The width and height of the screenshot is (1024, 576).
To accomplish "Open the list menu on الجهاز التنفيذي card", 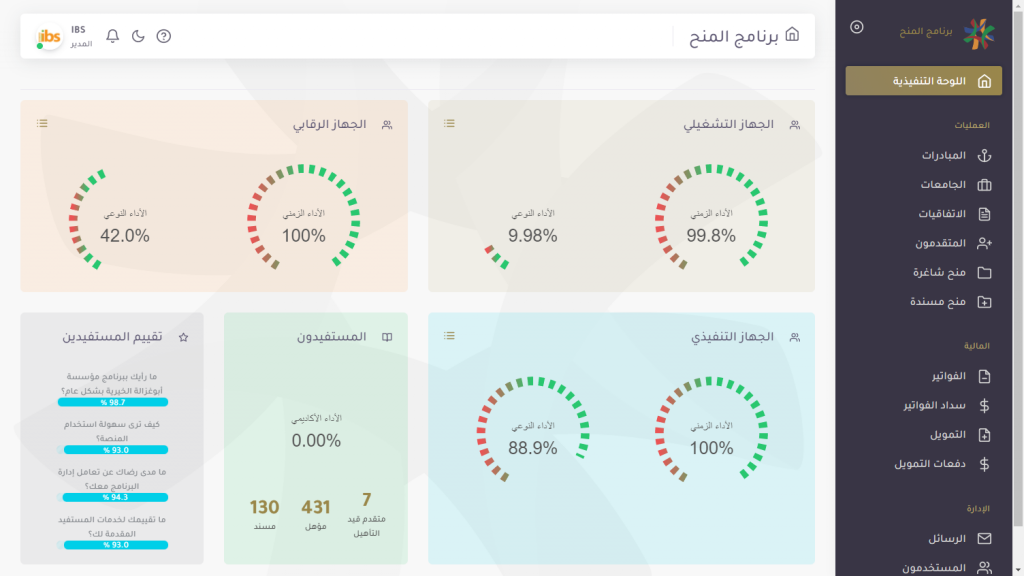I will (450, 335).
